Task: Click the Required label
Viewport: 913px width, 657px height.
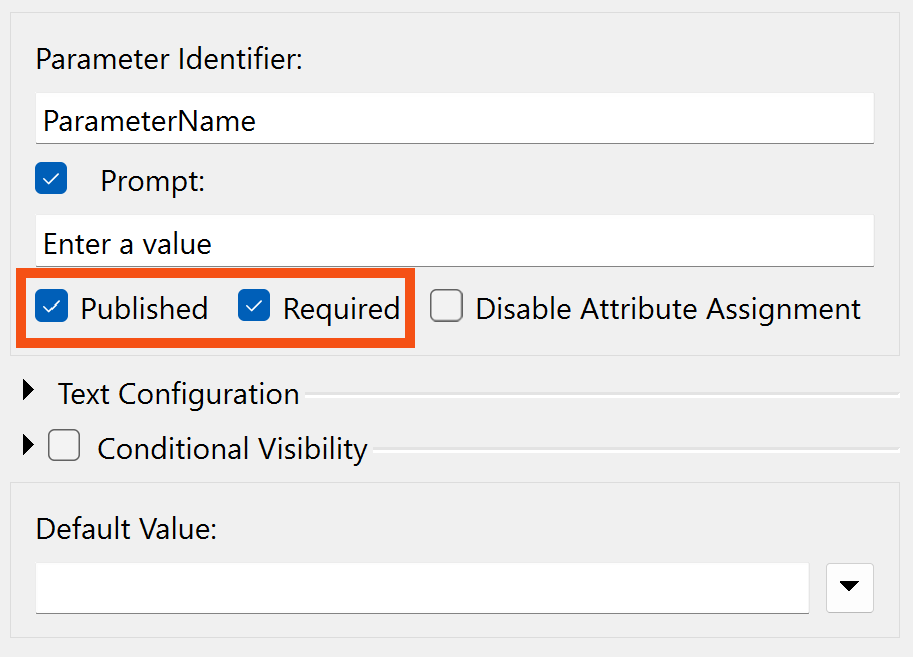Action: tap(345, 308)
